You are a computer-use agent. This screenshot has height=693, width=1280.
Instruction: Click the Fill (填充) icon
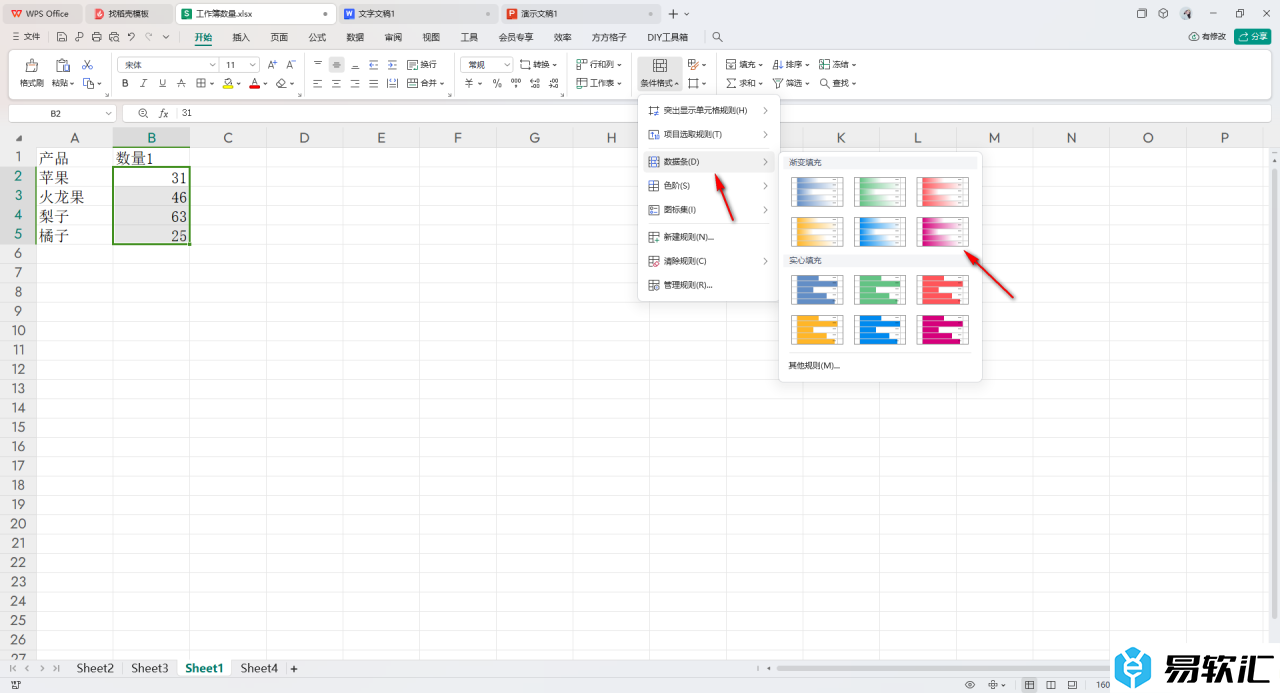pyautogui.click(x=731, y=64)
